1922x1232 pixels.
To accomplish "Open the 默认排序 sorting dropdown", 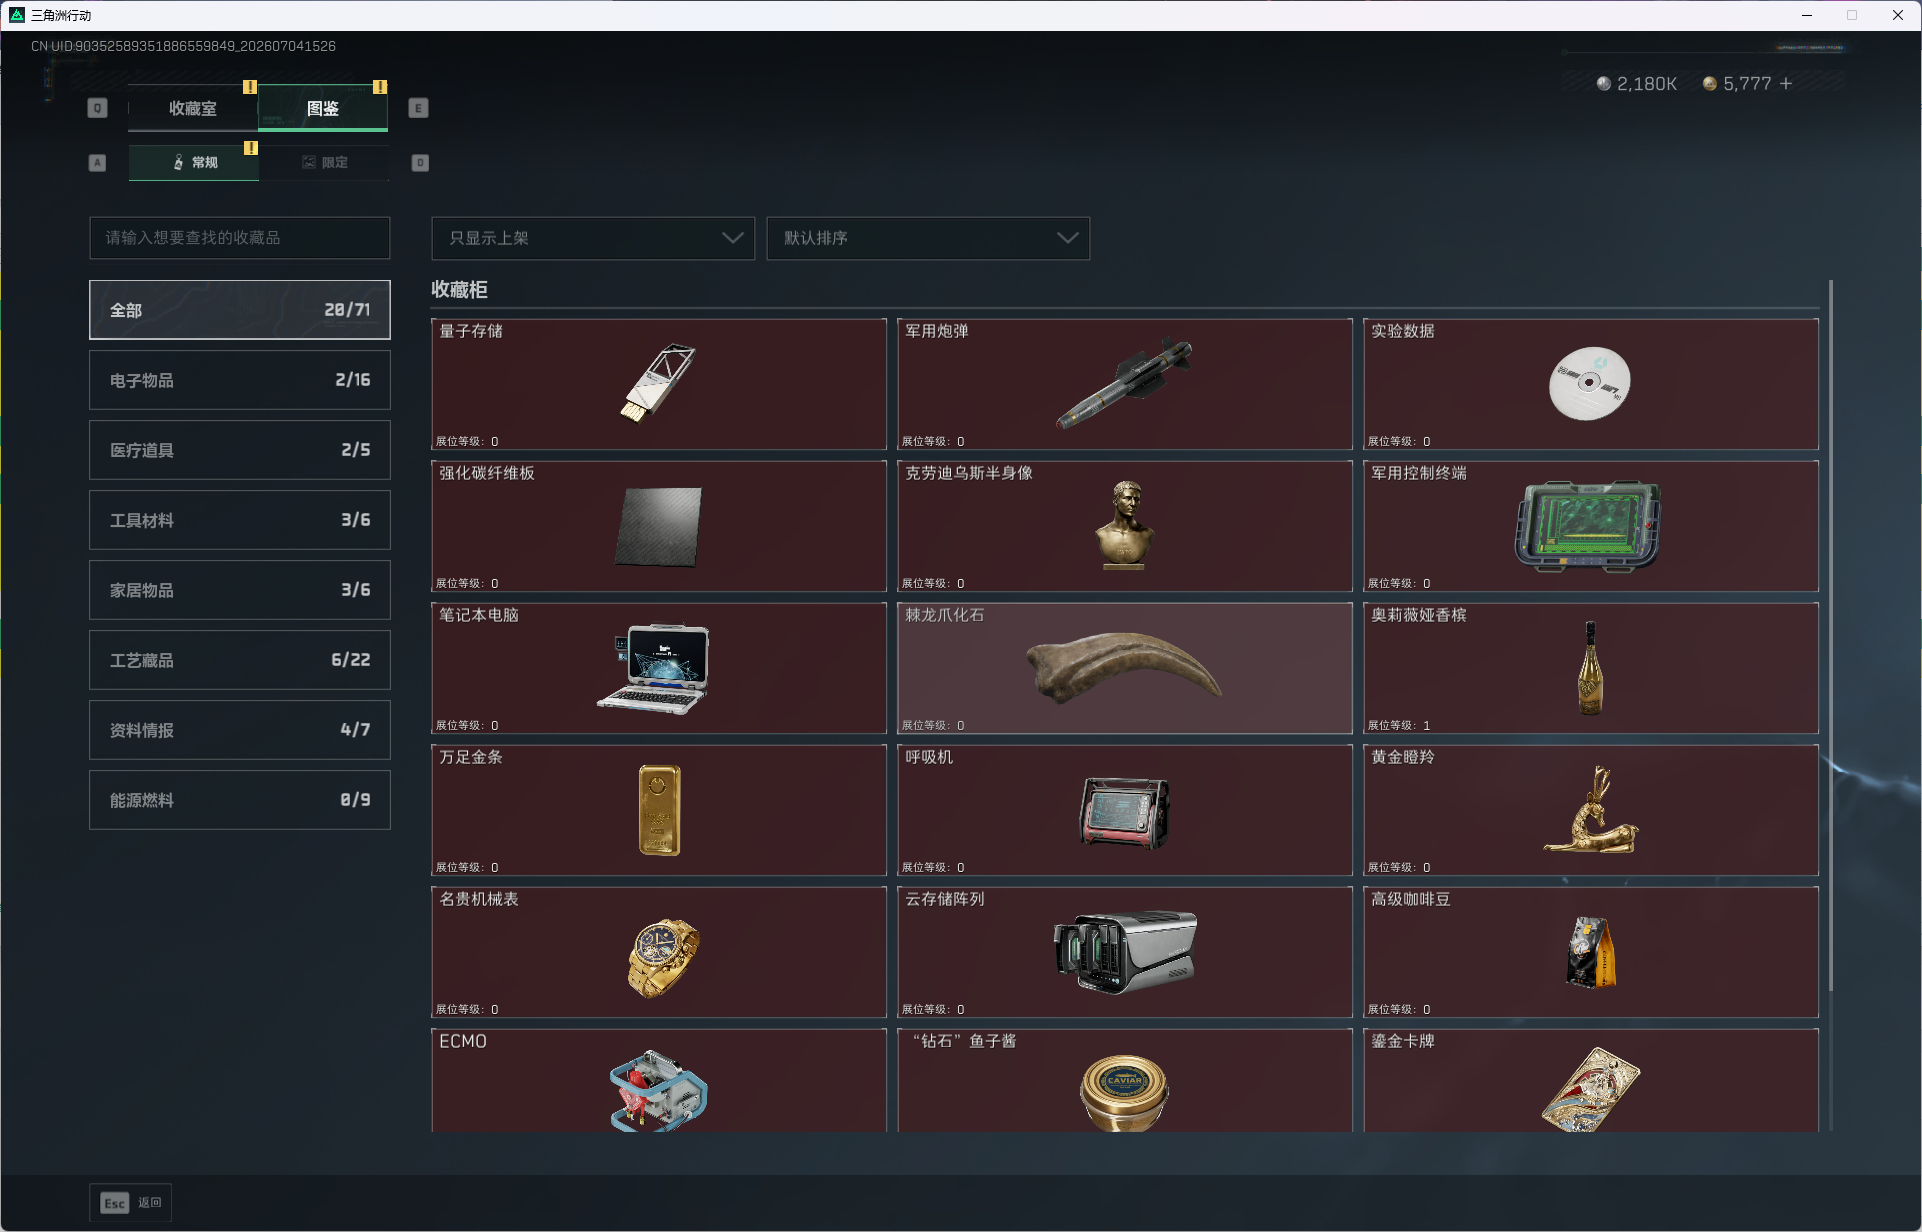I will [928, 238].
